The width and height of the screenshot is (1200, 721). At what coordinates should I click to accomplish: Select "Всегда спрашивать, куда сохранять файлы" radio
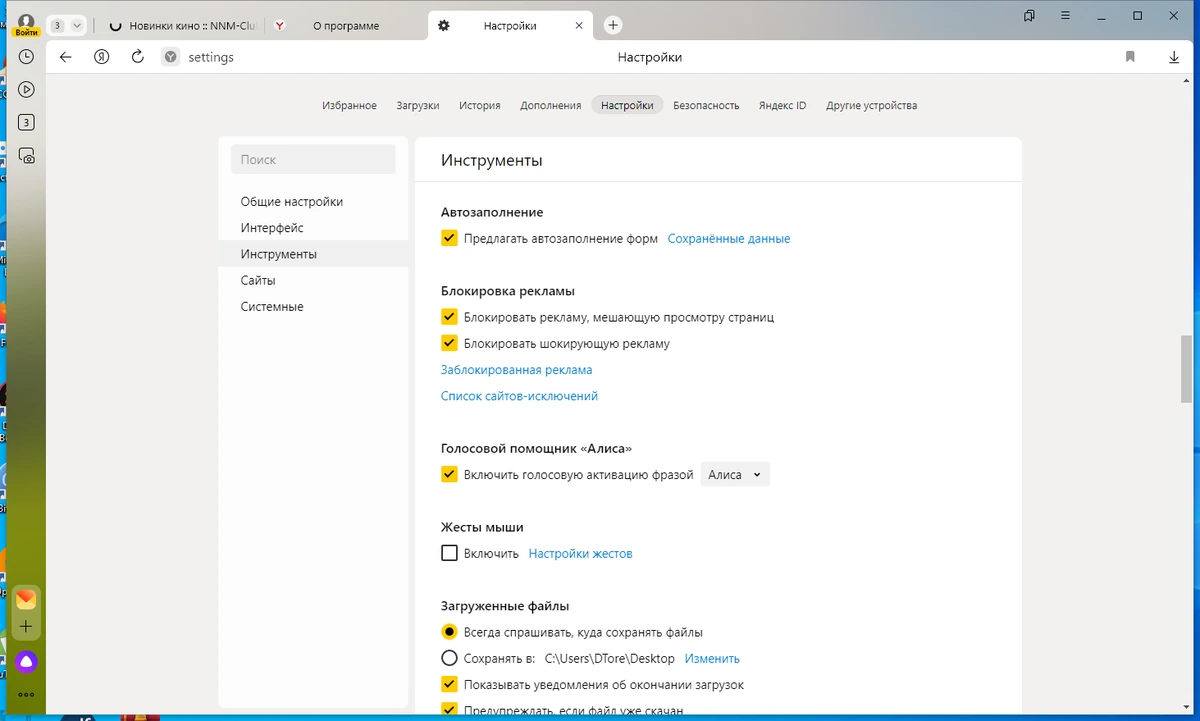(x=449, y=632)
